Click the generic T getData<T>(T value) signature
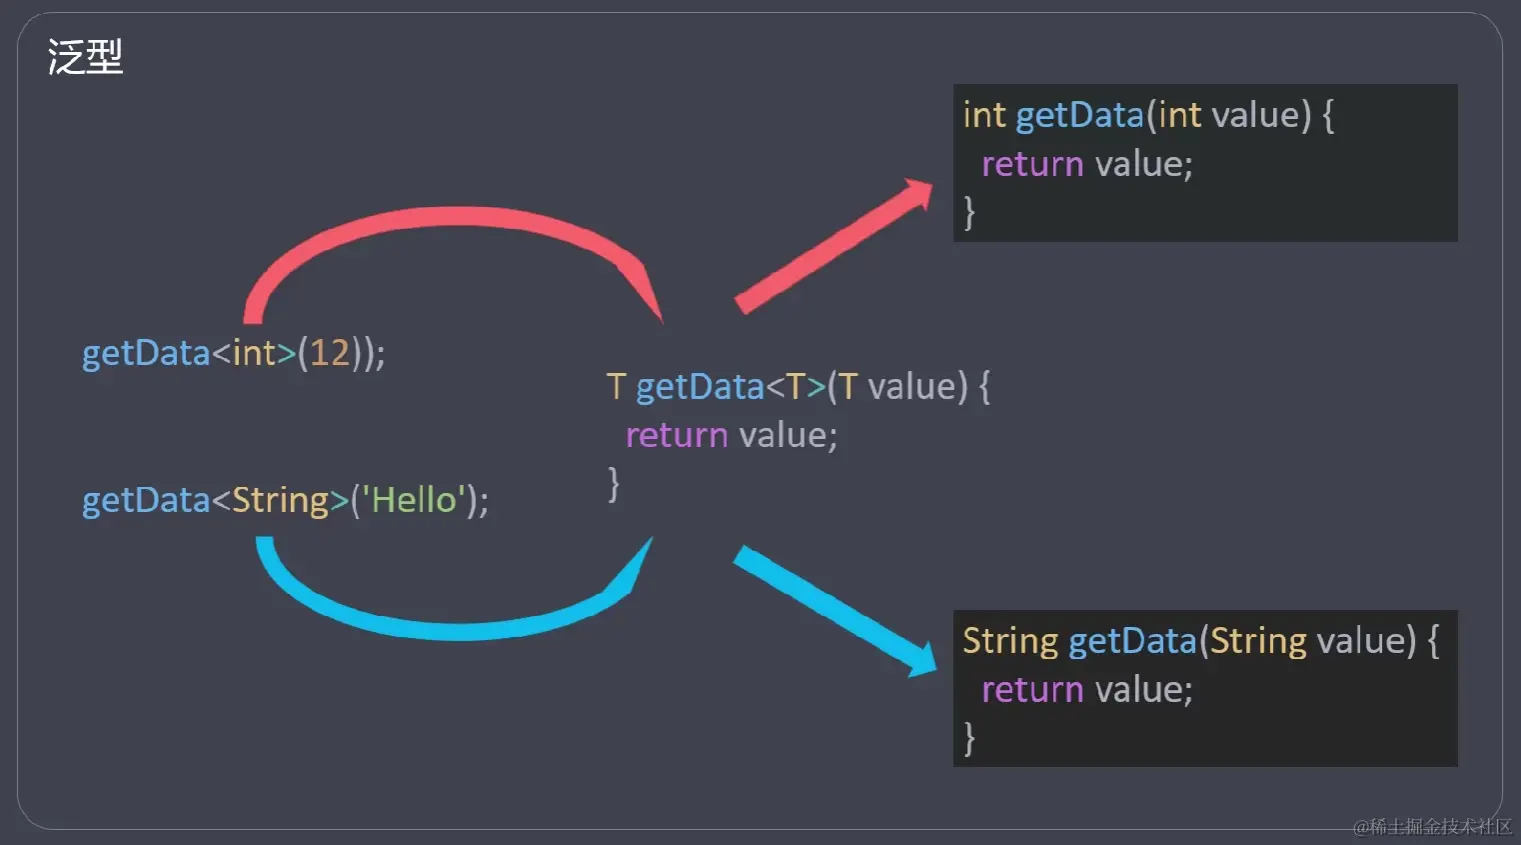This screenshot has width=1521, height=845. pyautogui.click(x=797, y=387)
